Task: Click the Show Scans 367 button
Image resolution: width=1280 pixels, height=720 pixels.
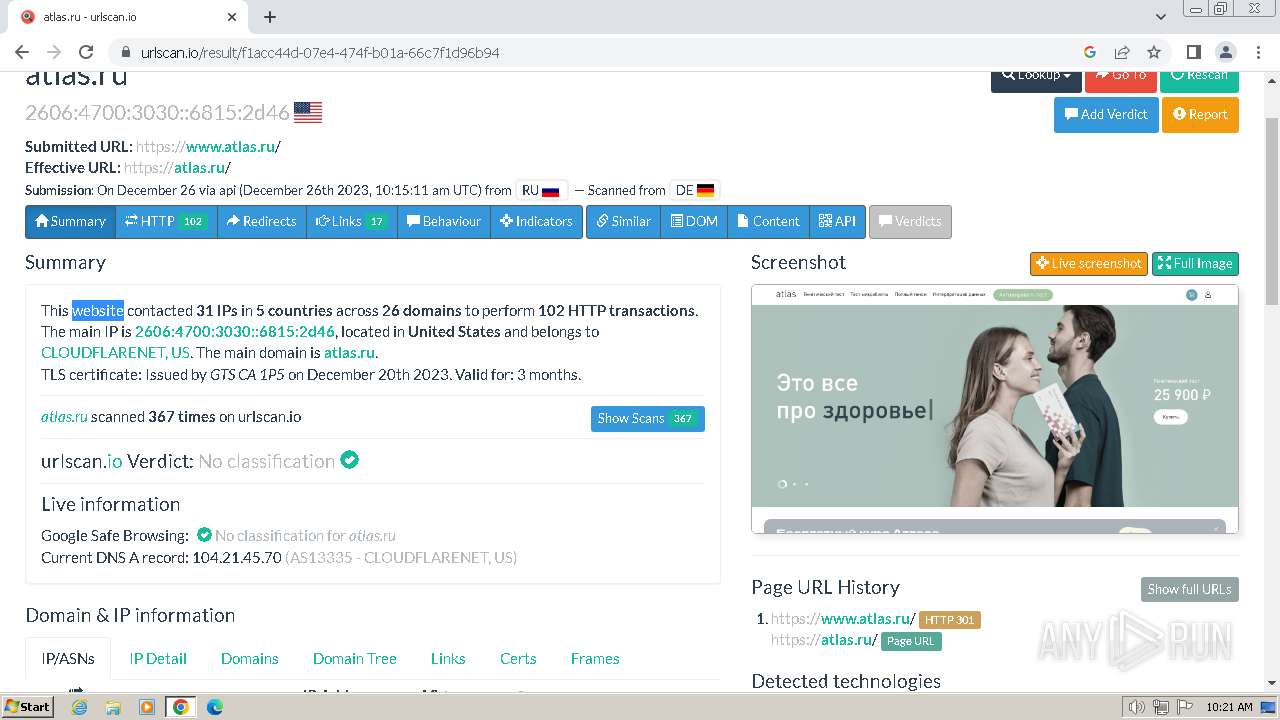Action: (x=648, y=418)
